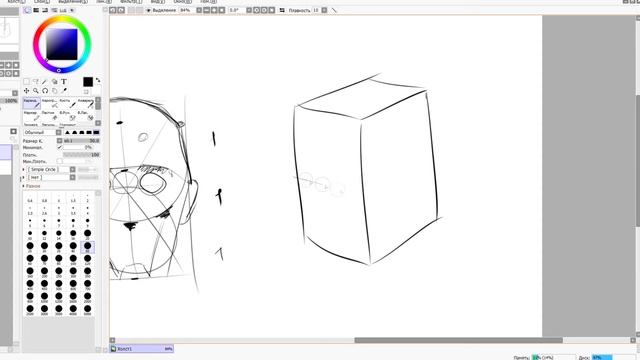
Task: Reset canvas rotation in the toolbar
Action: tap(272, 10)
